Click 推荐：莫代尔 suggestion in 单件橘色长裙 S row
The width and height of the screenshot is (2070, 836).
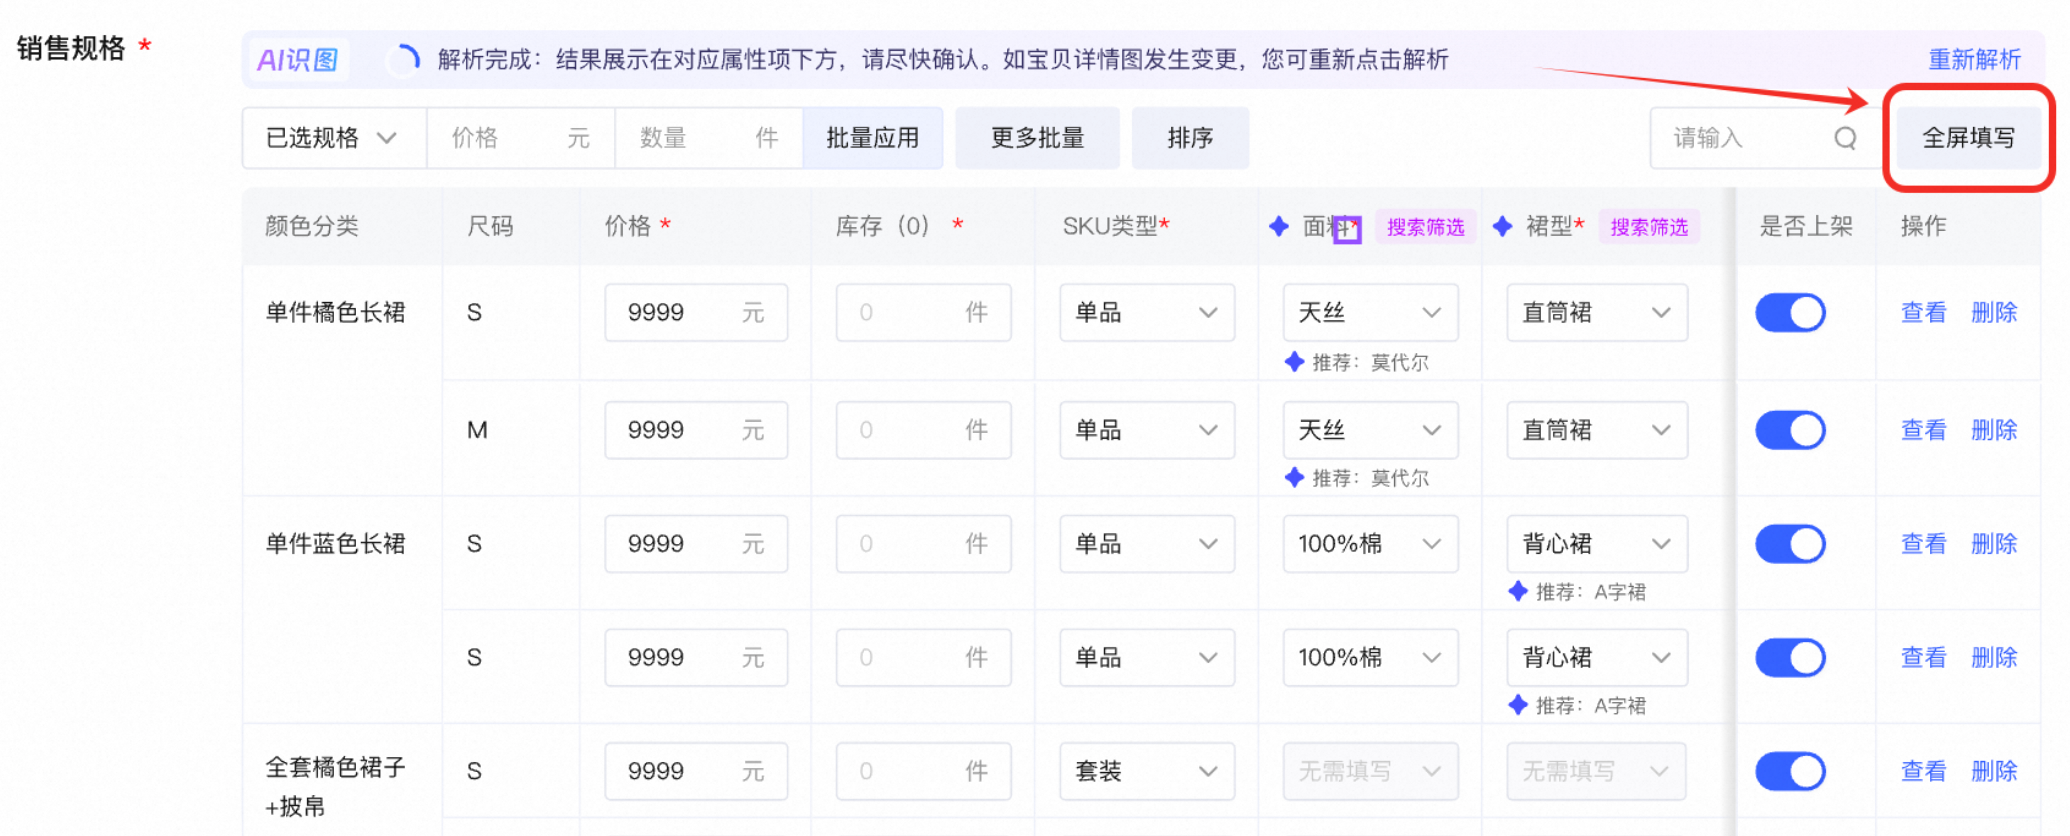click(x=1357, y=363)
